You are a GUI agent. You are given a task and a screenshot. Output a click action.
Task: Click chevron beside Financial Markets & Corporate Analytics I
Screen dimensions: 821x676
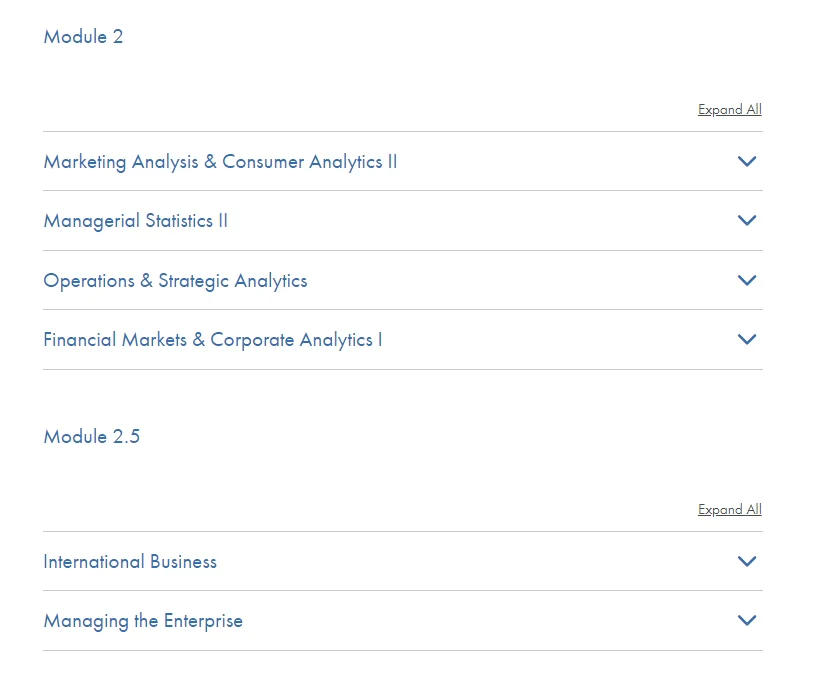(746, 339)
